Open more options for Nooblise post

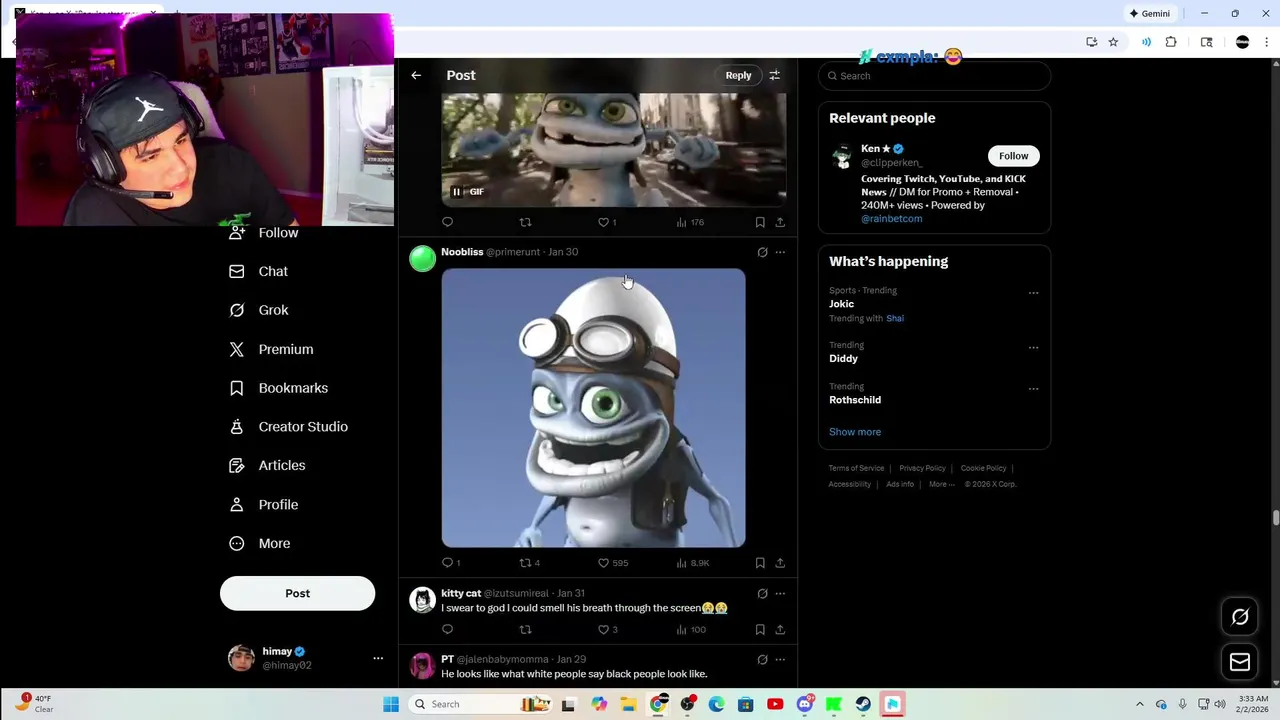tap(780, 252)
